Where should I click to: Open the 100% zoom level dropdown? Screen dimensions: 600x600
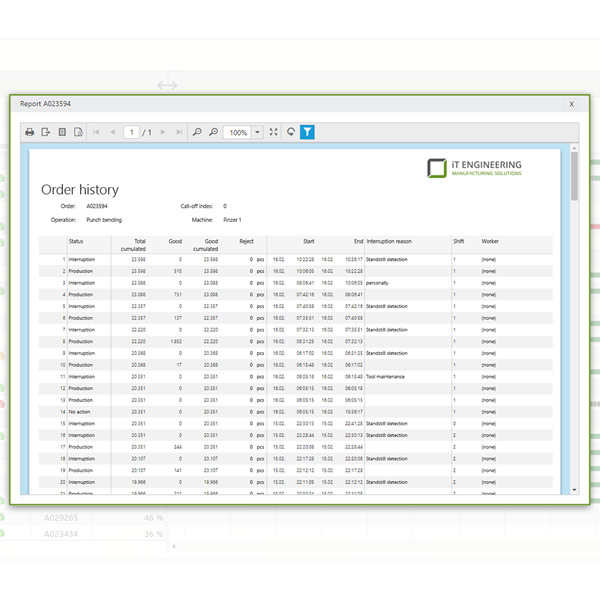257,132
